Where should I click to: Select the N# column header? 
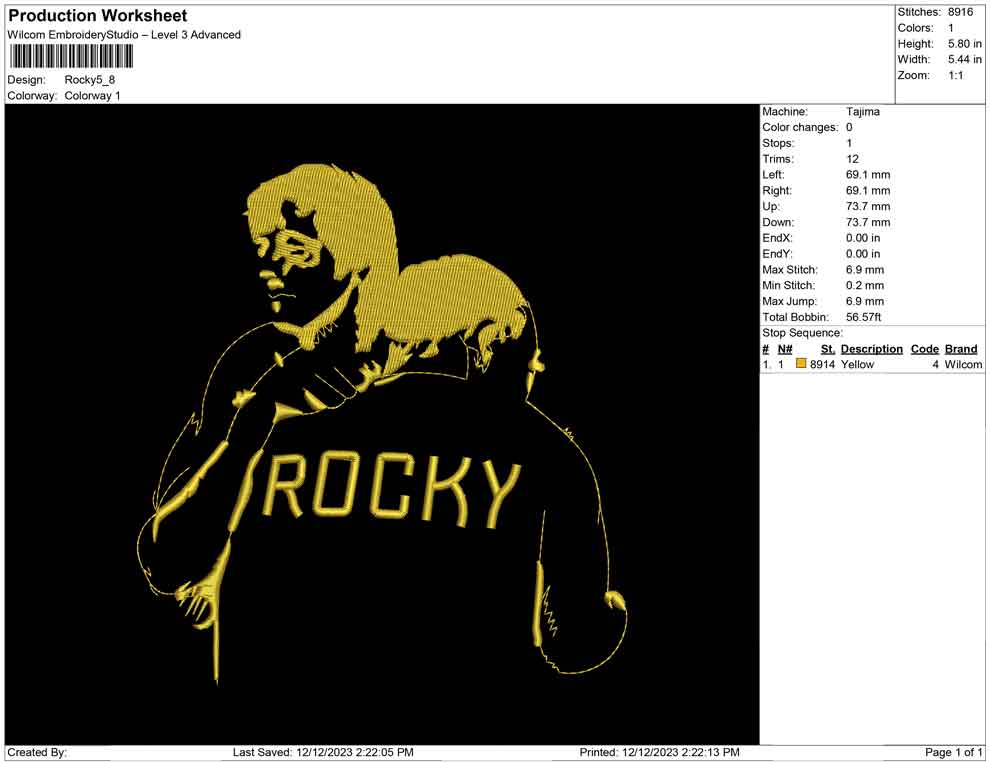tap(785, 349)
